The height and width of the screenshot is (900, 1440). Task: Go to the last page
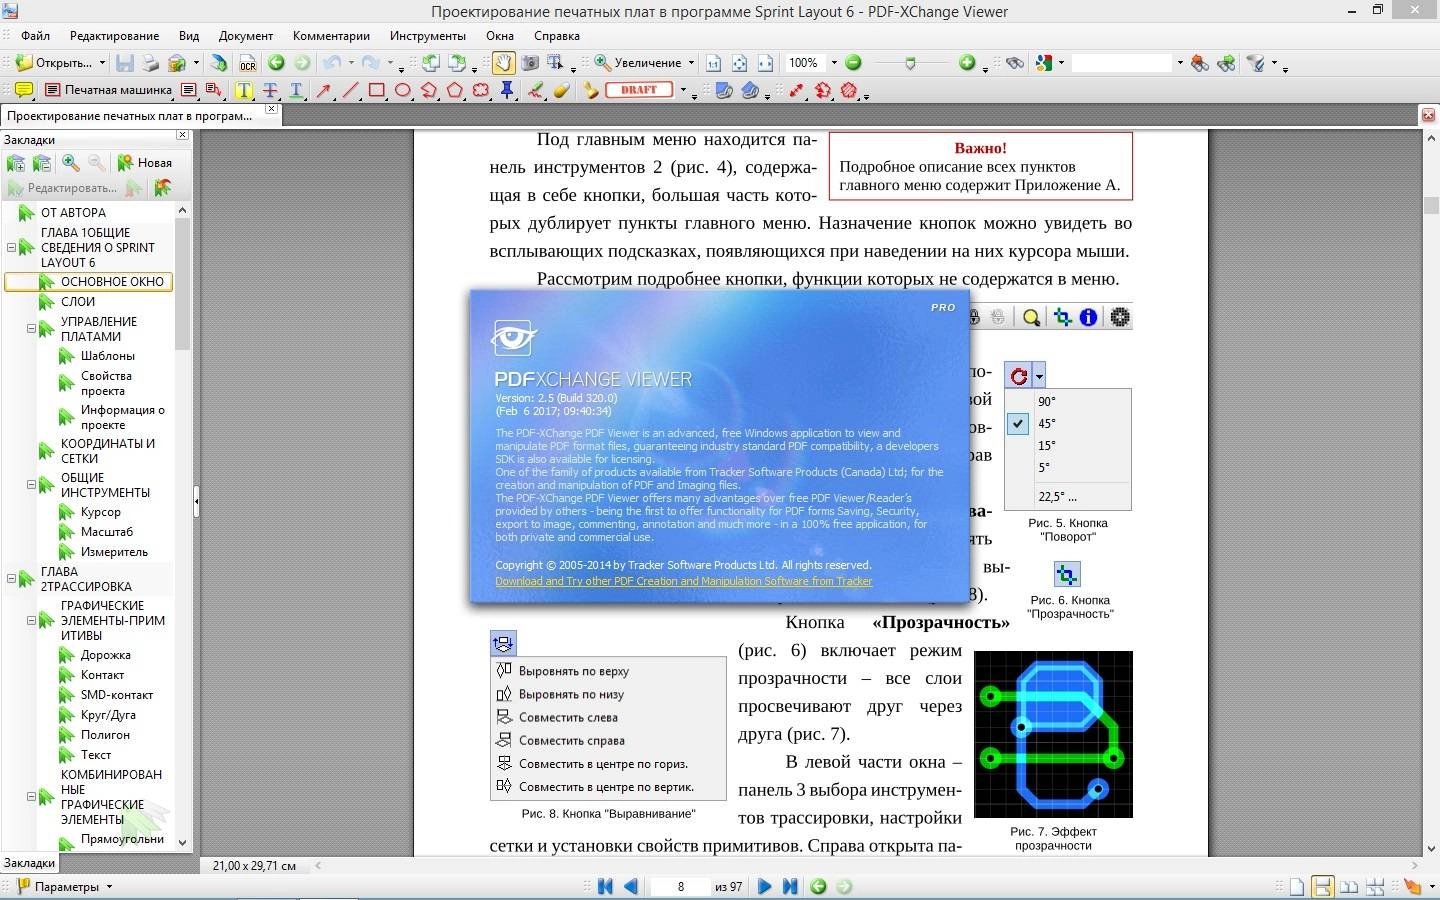click(790, 886)
